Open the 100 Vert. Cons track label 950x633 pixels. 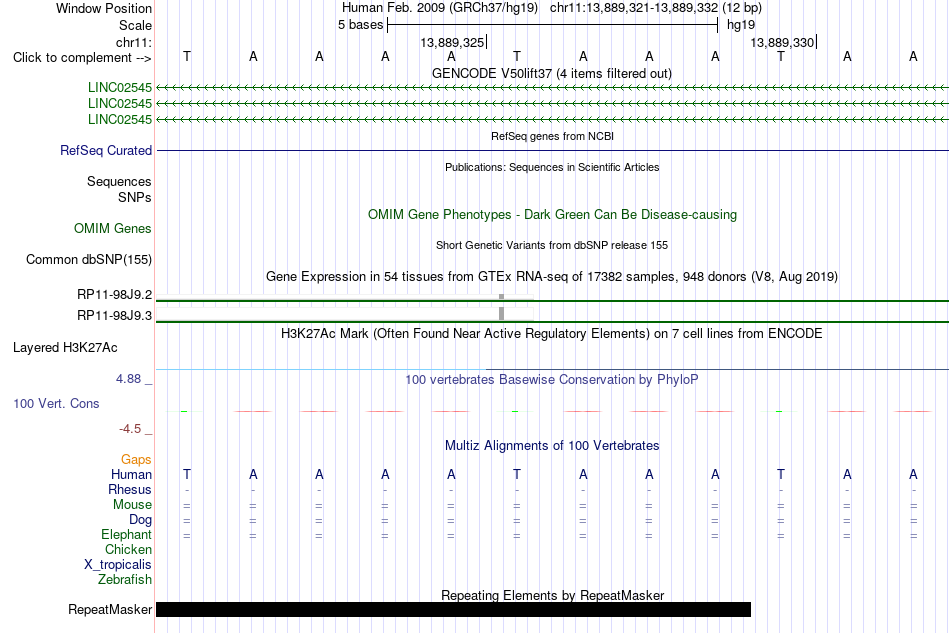(x=56, y=403)
